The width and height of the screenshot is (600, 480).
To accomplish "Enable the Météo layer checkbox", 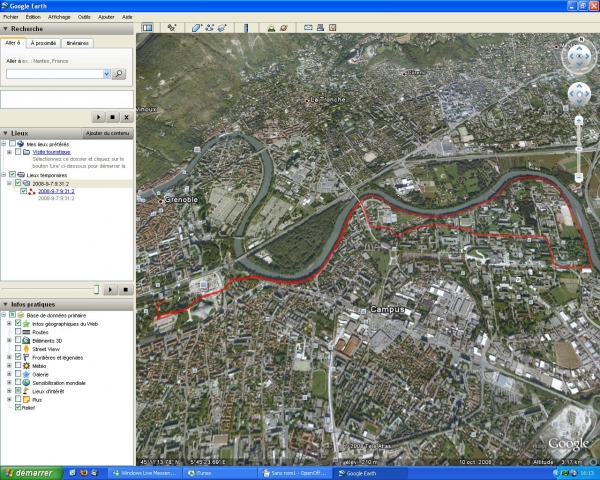I will coord(18,365).
